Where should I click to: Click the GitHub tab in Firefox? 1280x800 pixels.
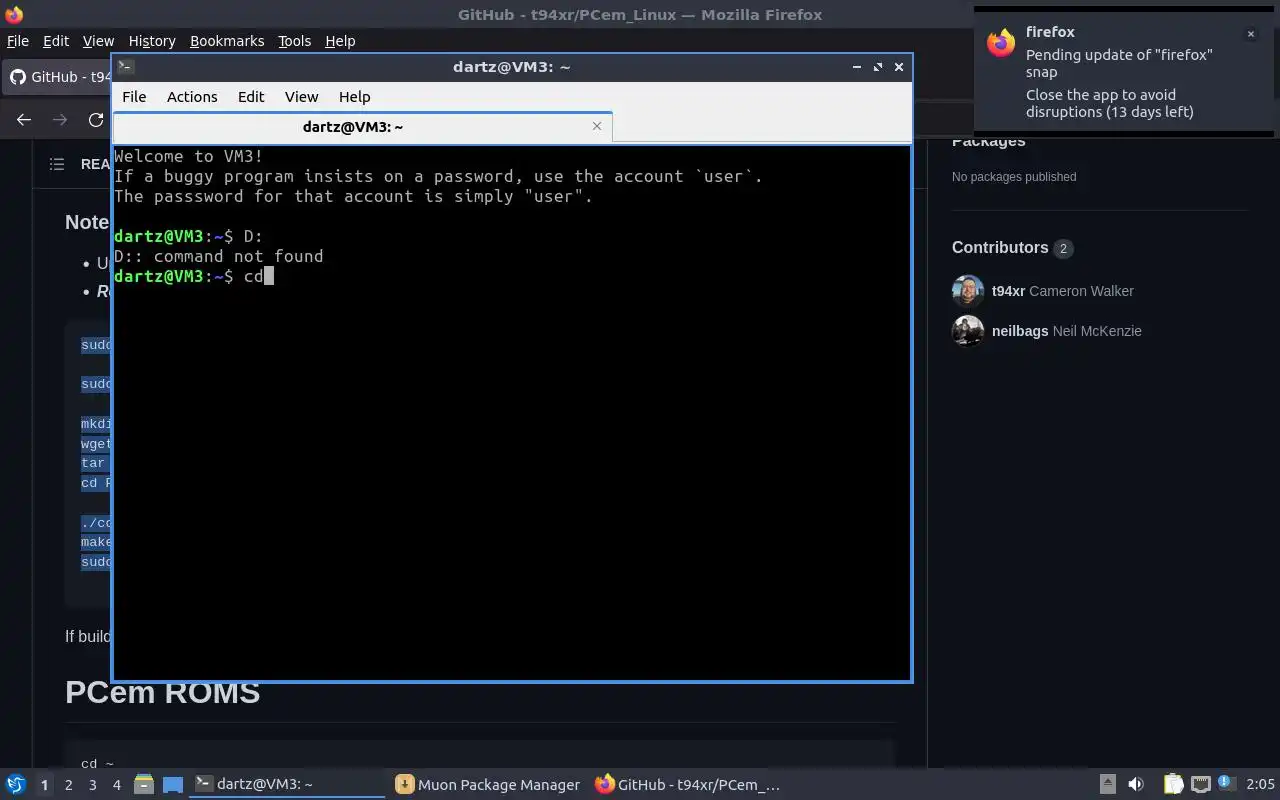click(58, 77)
